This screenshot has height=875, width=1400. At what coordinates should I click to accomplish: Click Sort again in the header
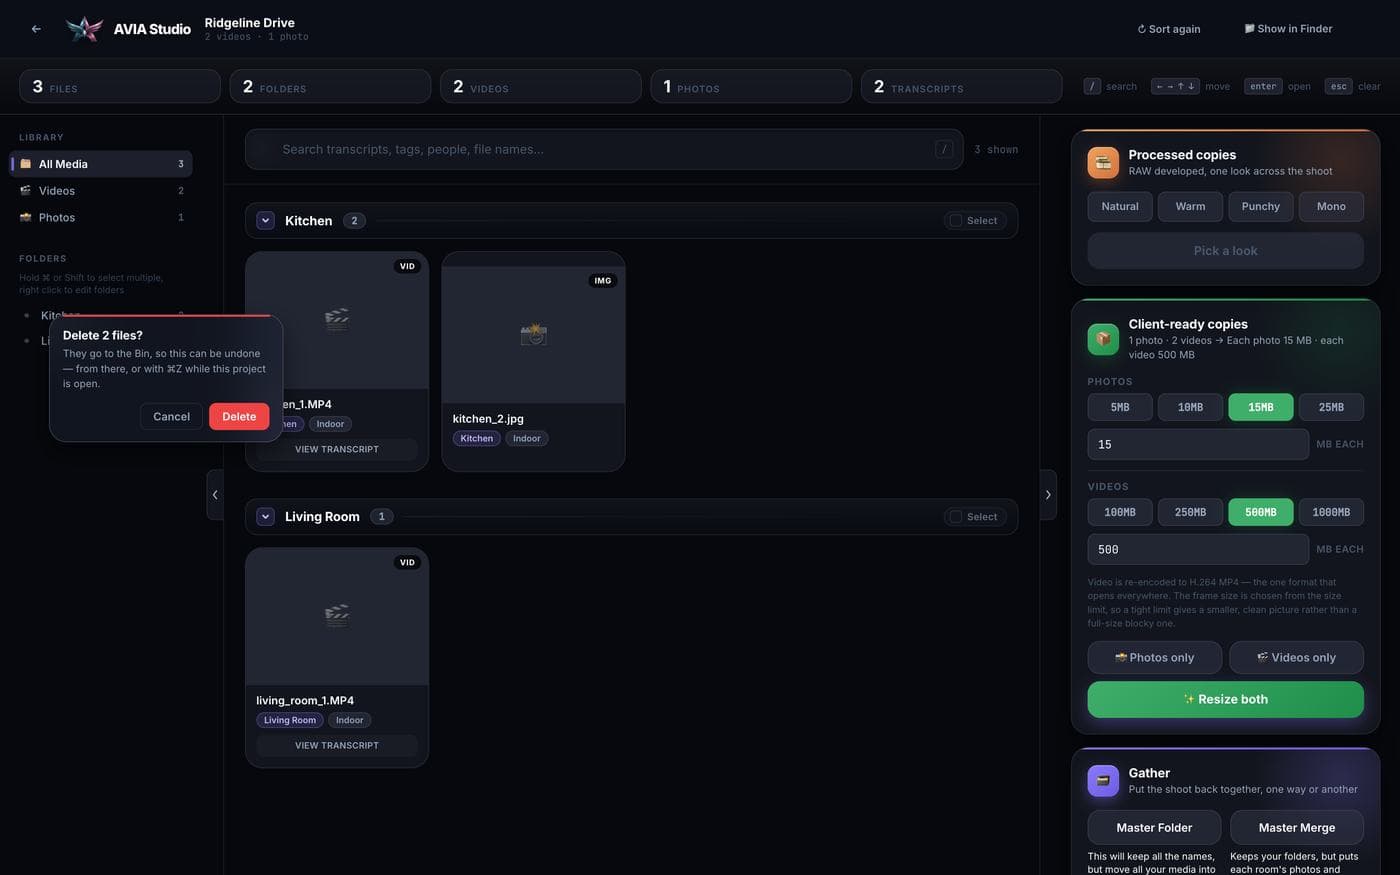[1169, 29]
